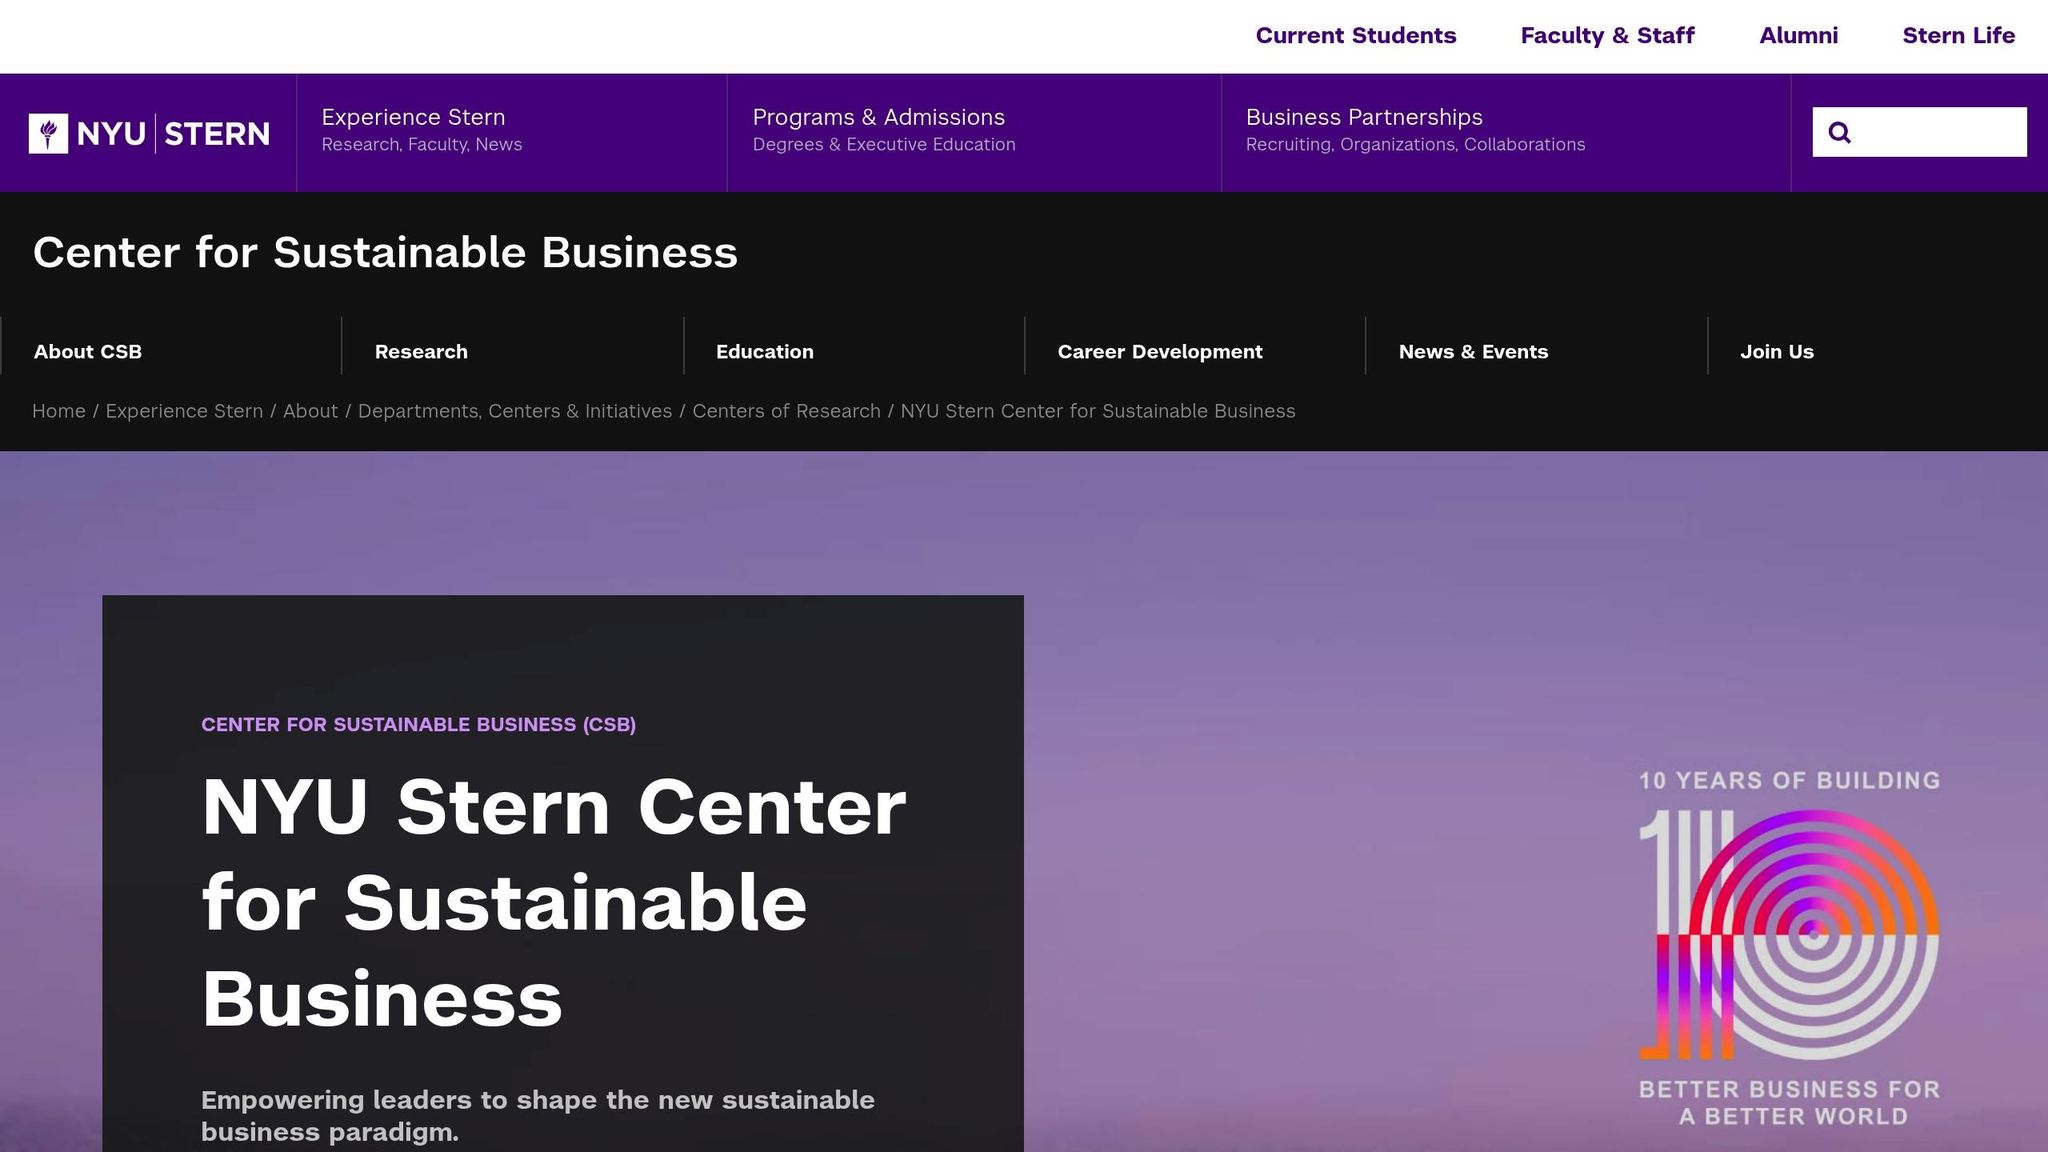Open the Current Students link
This screenshot has height=1152, width=2048.
pos(1355,35)
